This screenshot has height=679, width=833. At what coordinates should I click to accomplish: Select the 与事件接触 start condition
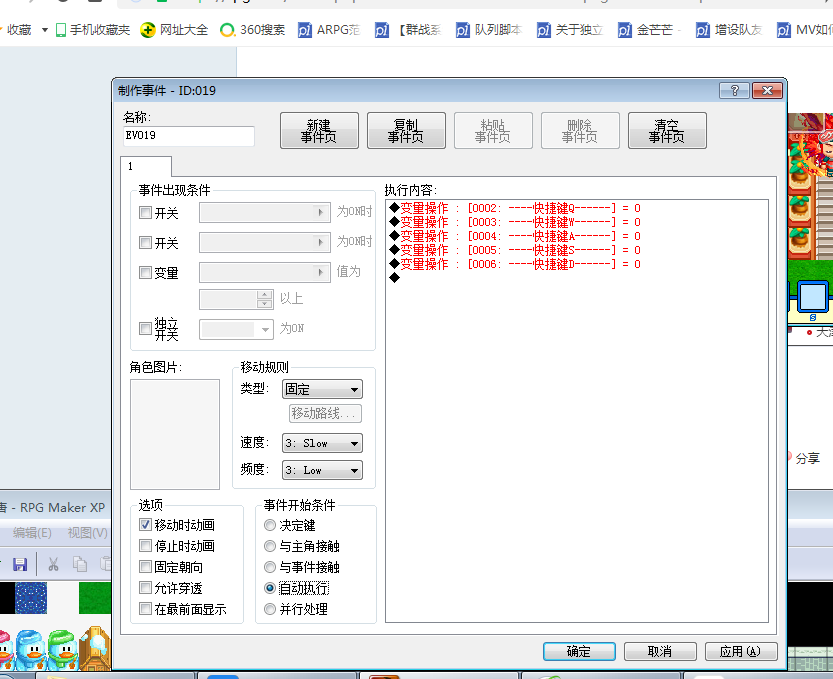coord(270,567)
